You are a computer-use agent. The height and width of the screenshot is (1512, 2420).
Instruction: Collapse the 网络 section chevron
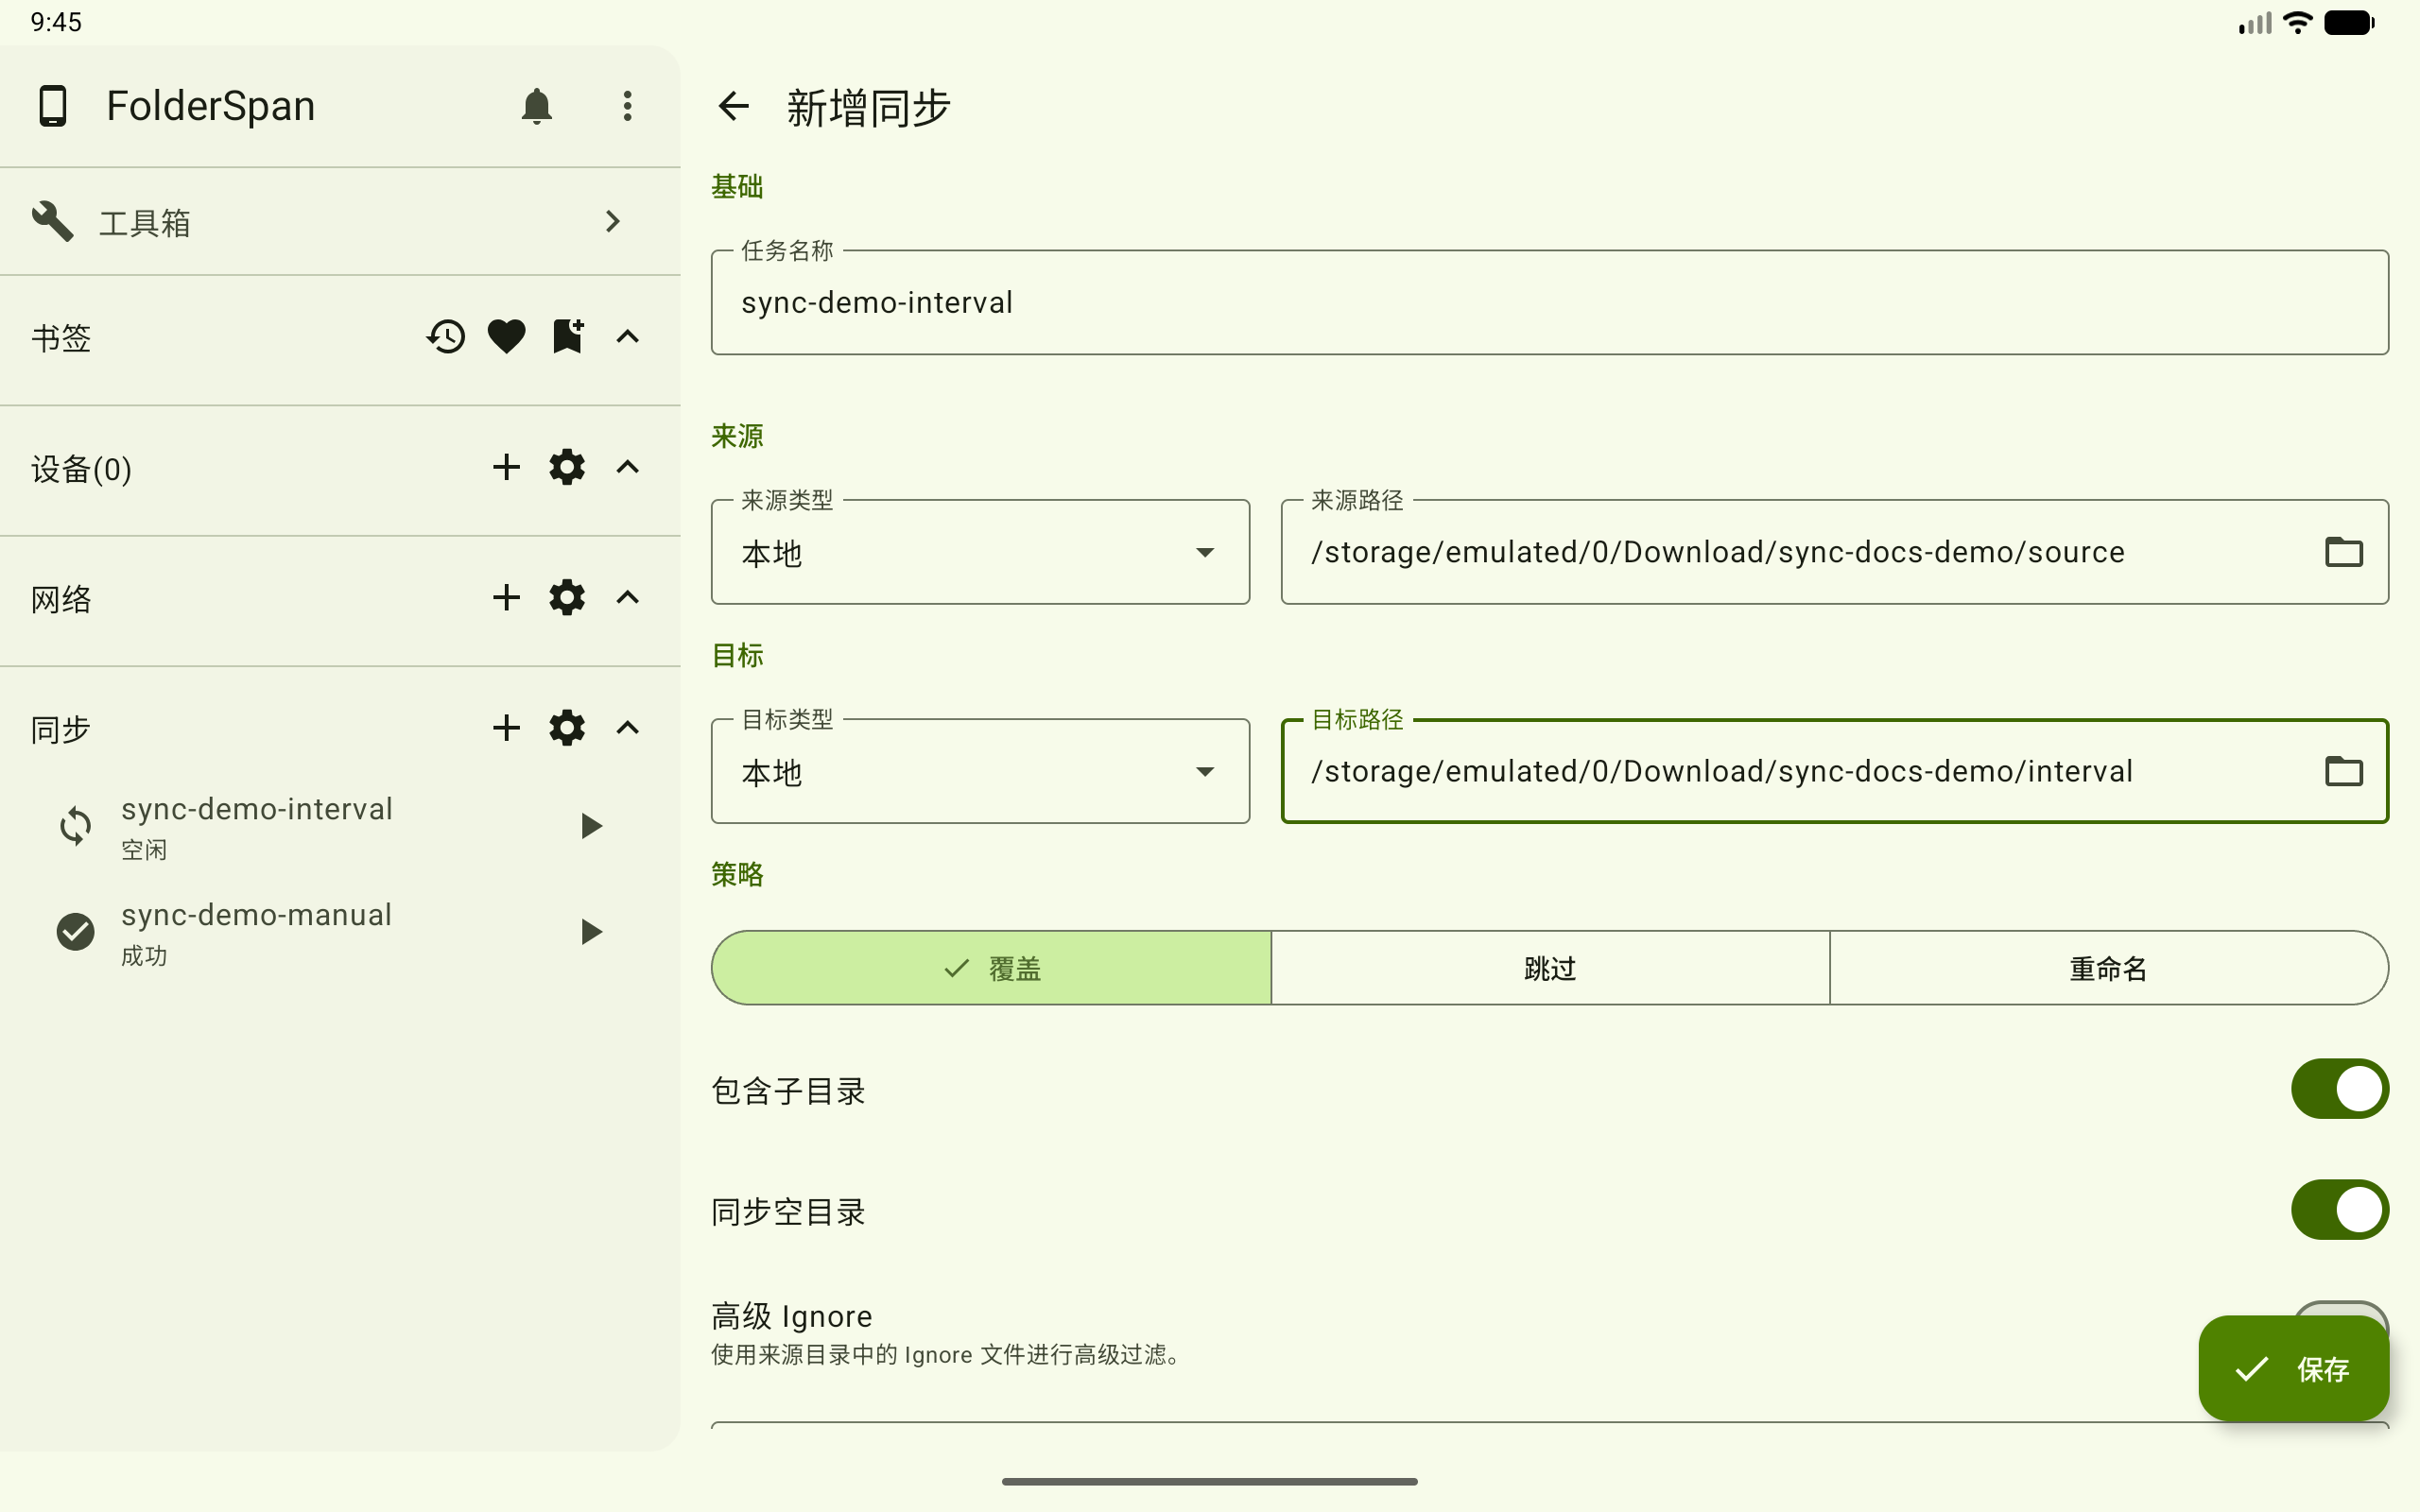[x=627, y=598]
